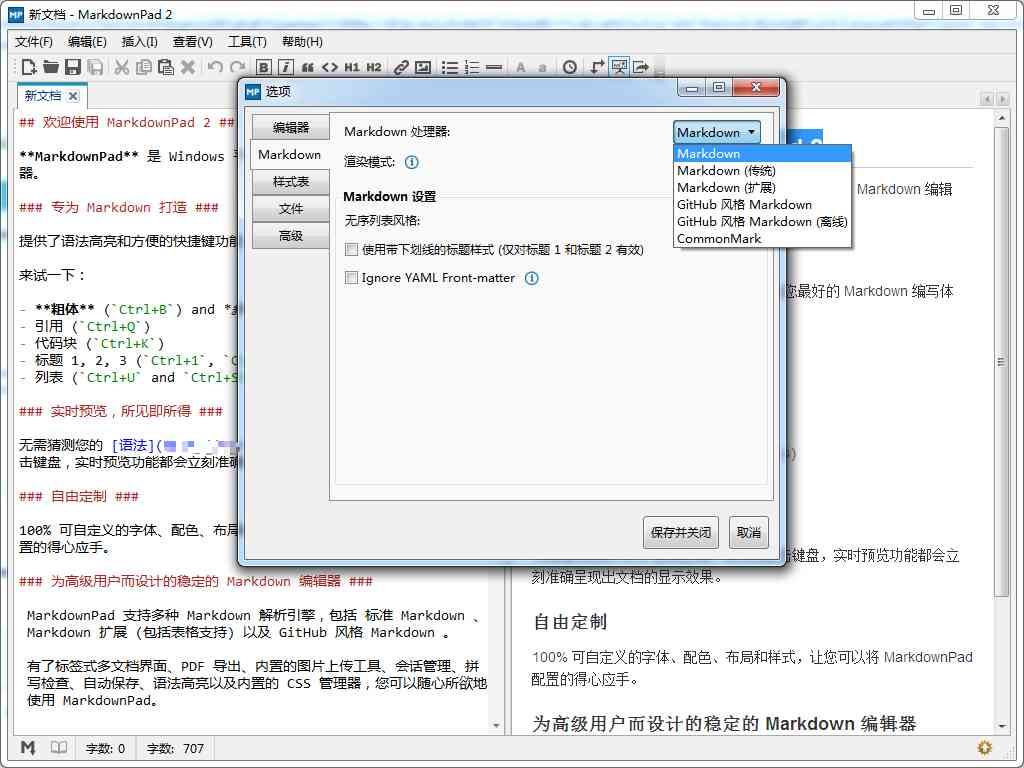This screenshot has height=768, width=1024.
Task: Redo action in toolbar
Action: (238, 67)
